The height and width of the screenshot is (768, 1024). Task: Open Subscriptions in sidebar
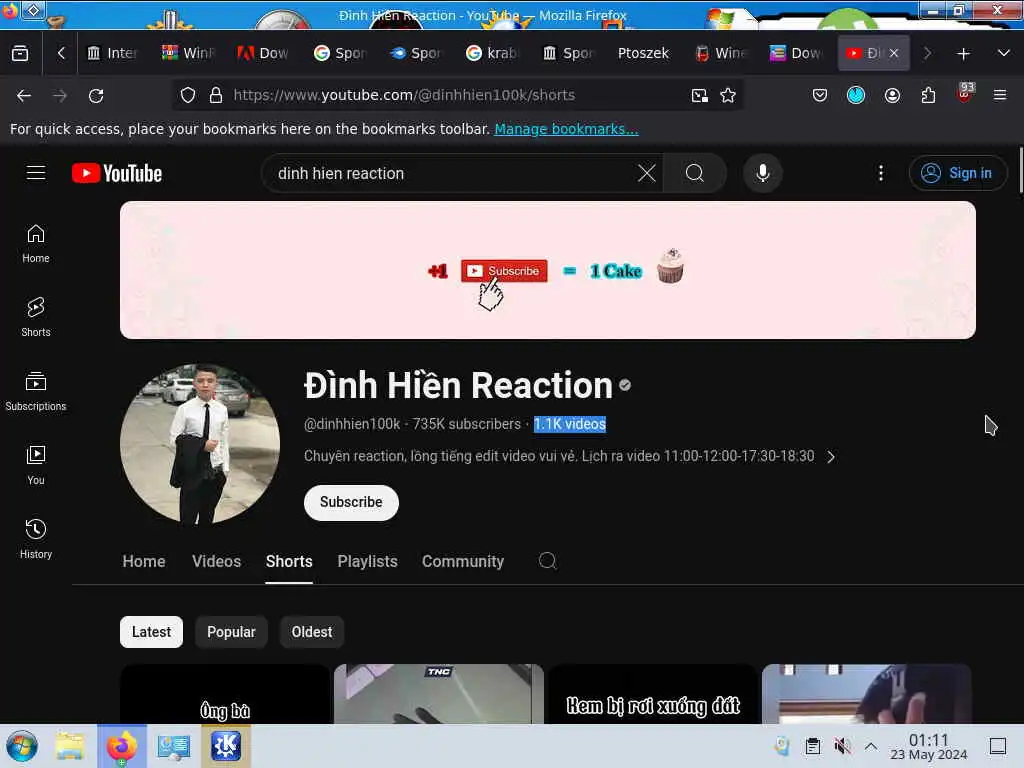pos(36,391)
